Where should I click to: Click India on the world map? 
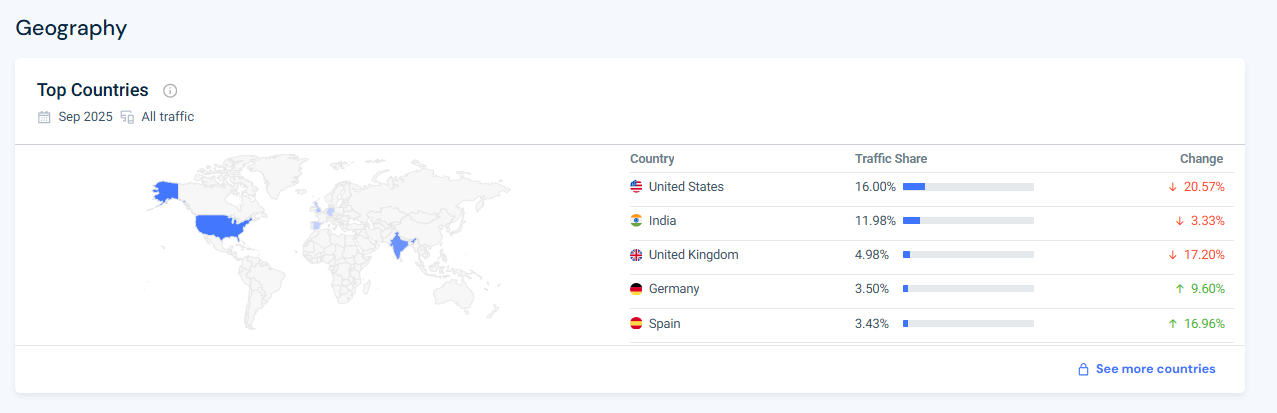pyautogui.click(x=398, y=246)
